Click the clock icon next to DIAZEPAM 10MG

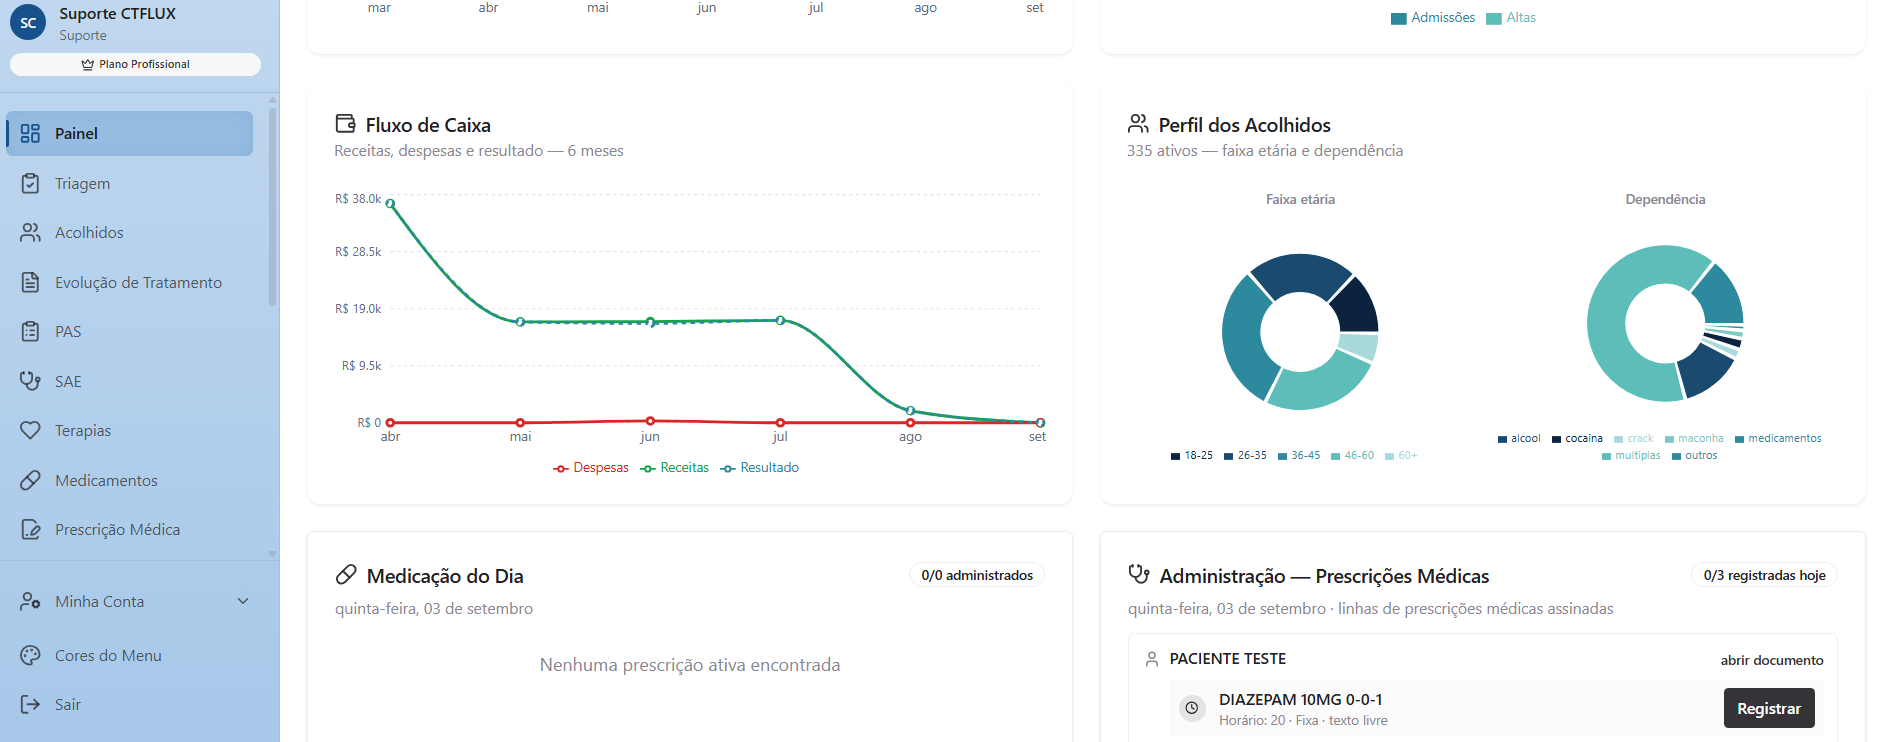coord(1192,708)
